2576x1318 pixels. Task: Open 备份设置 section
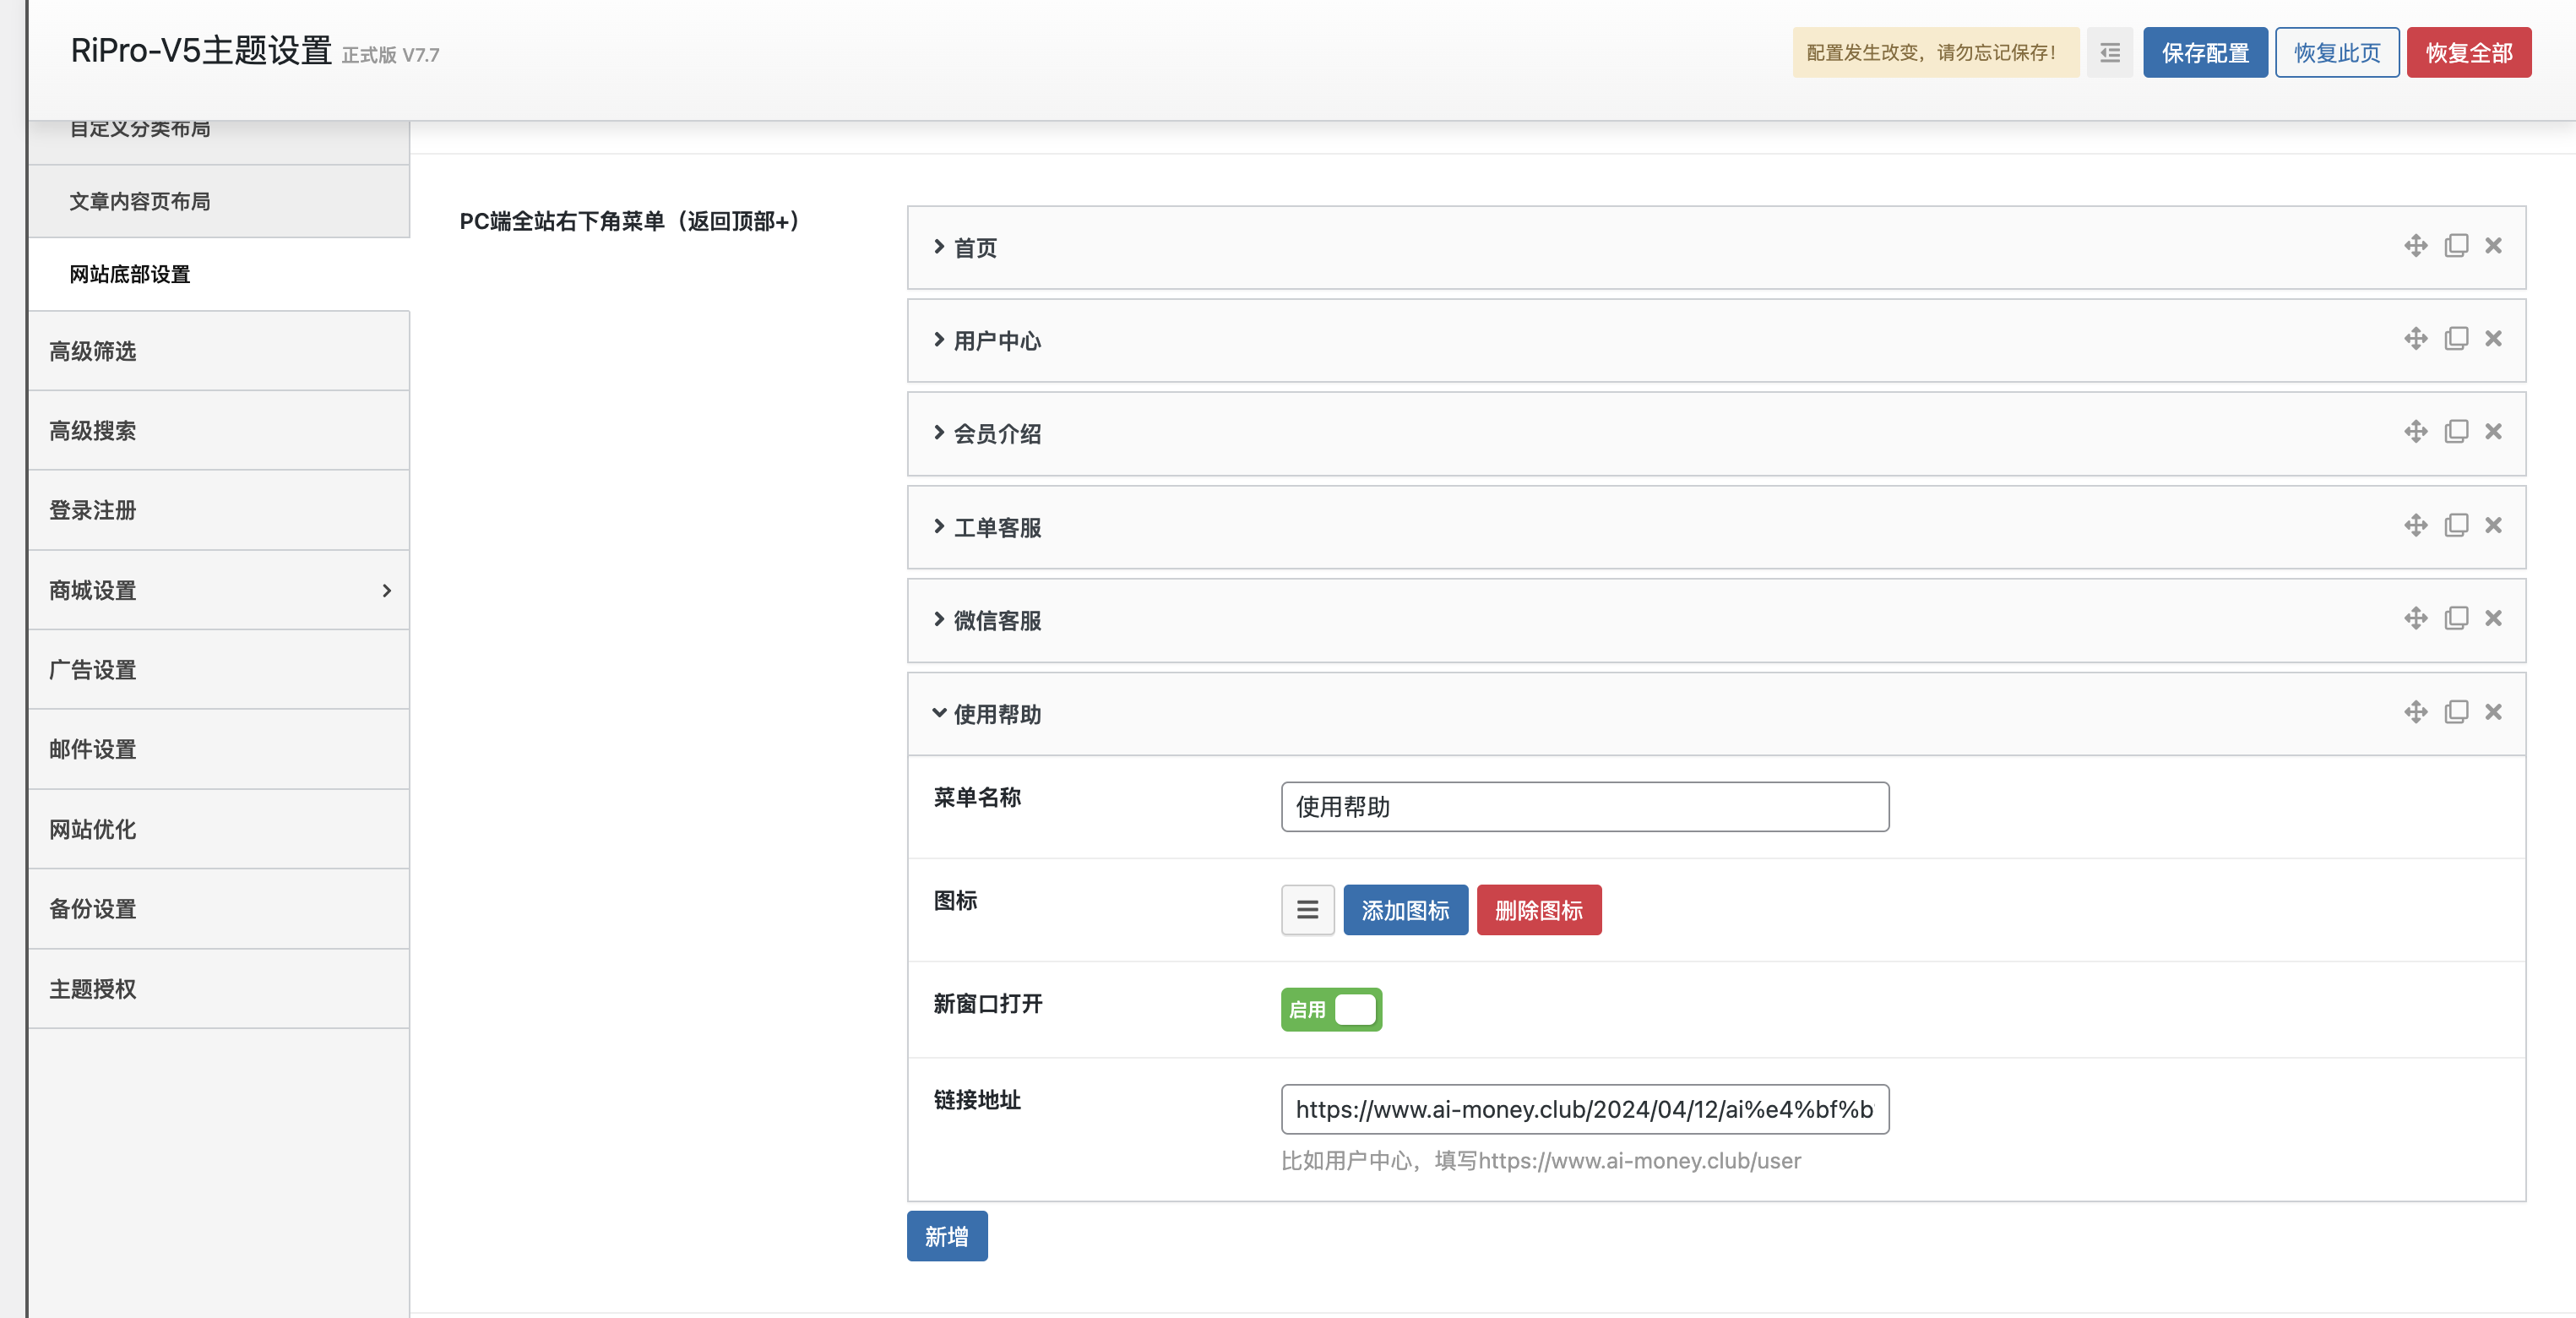point(219,909)
